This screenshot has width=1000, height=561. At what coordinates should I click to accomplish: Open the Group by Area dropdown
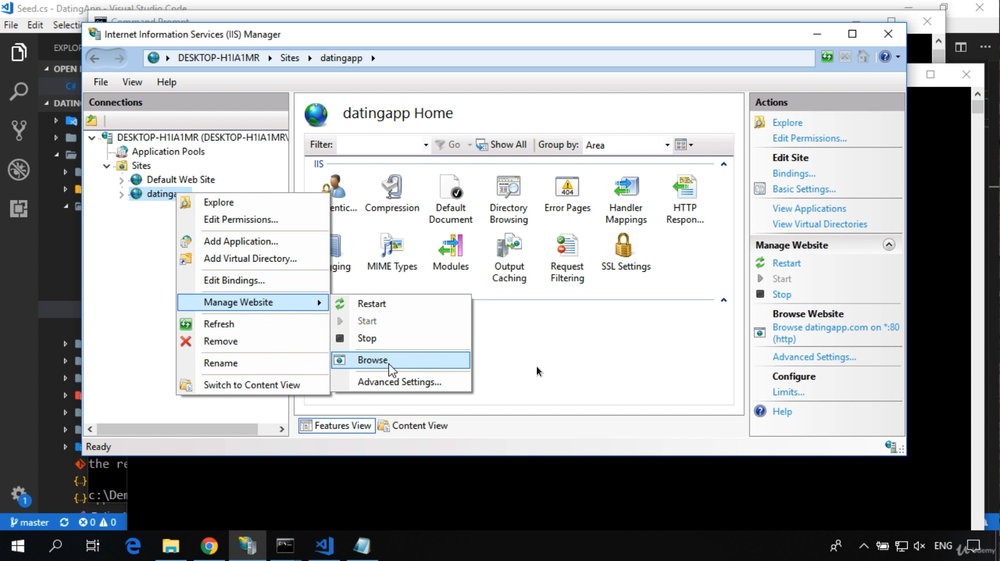667,145
